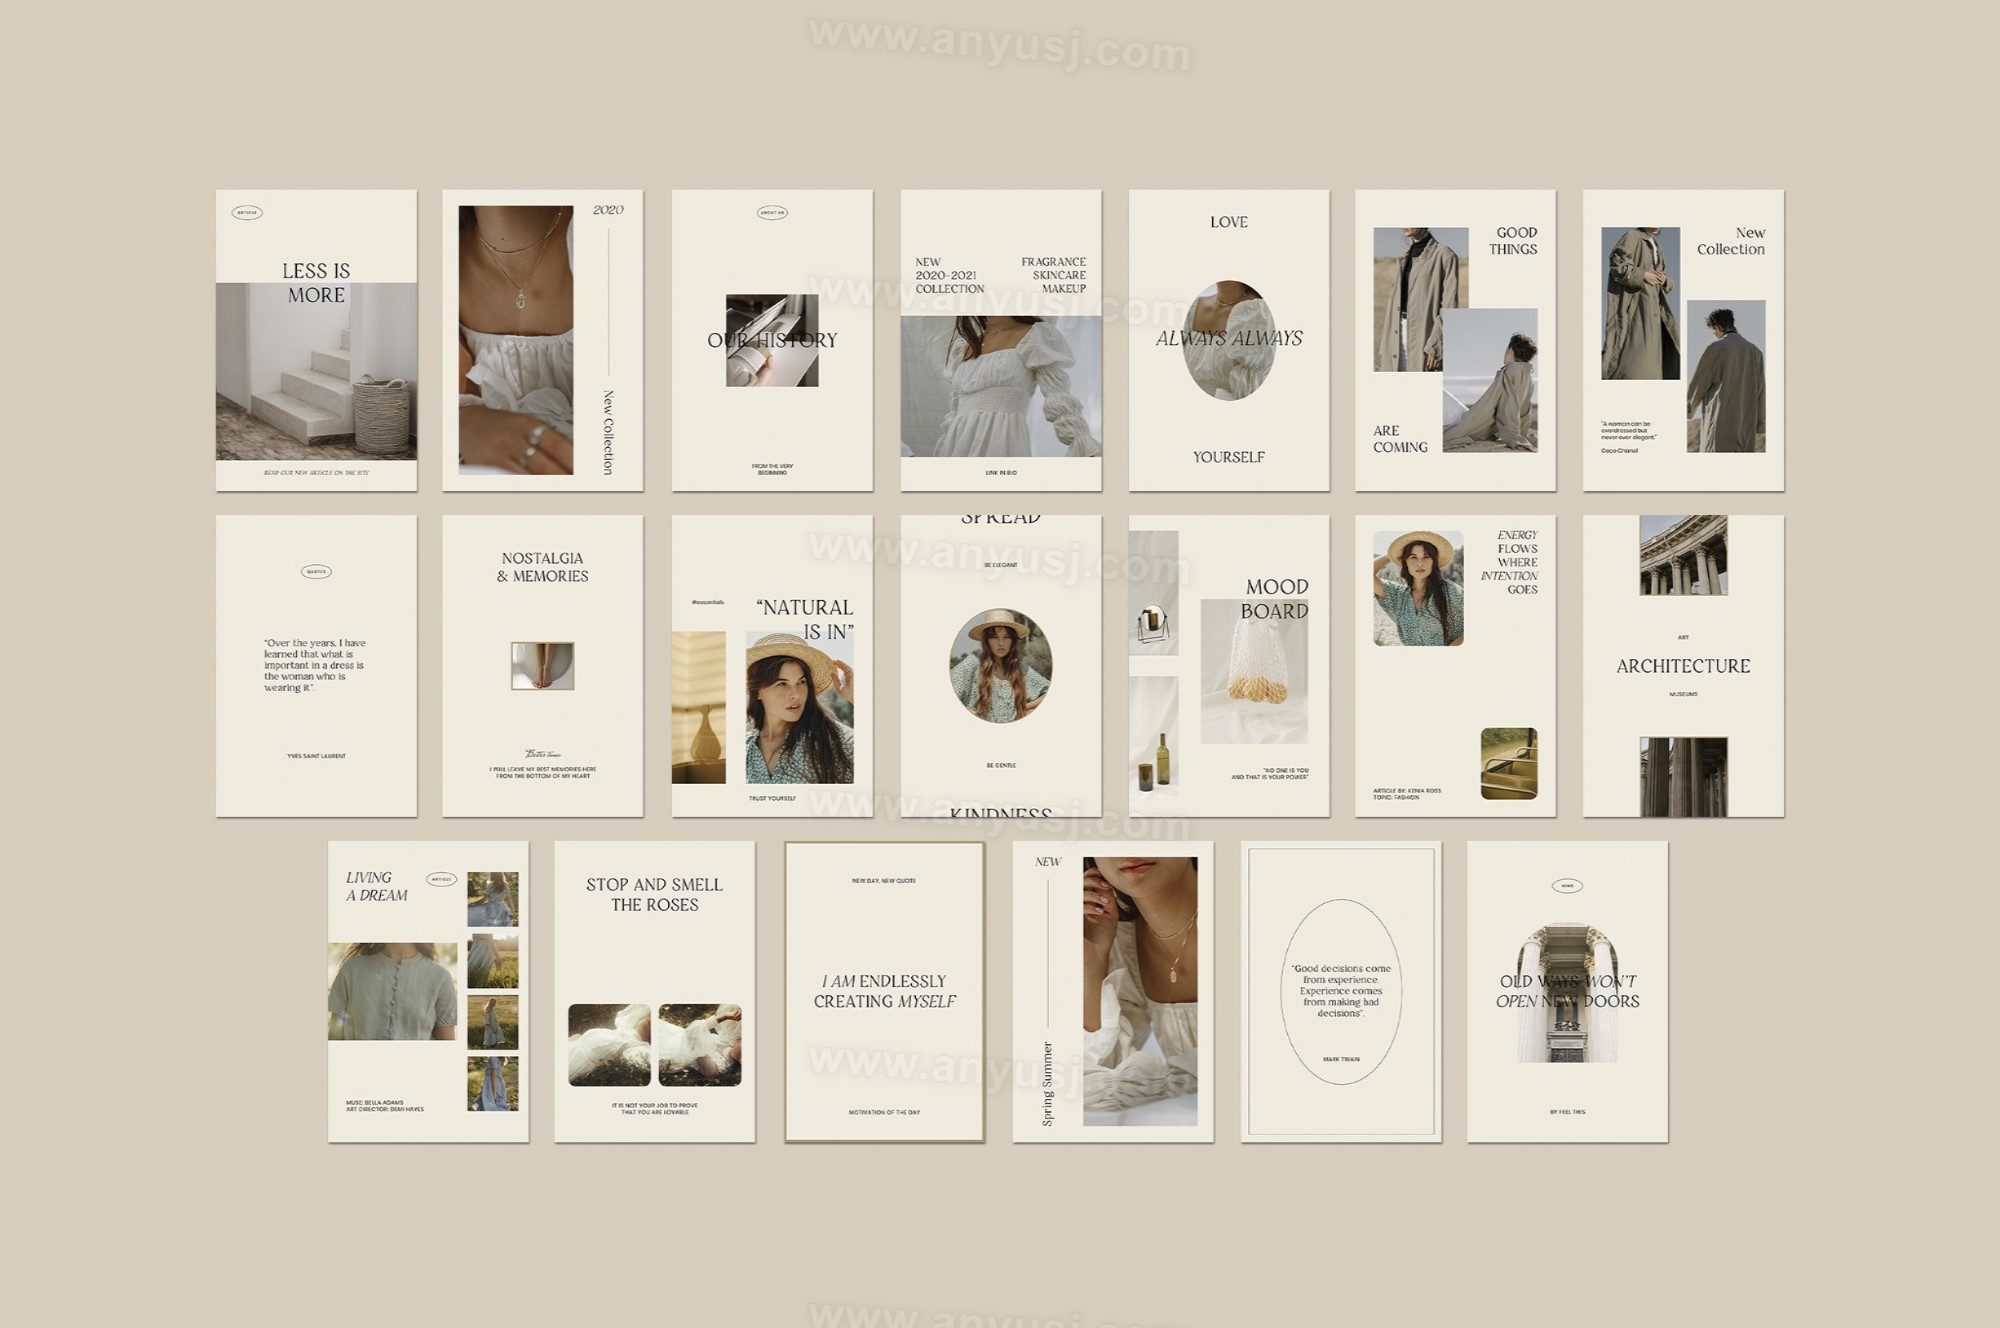
Task: Click the wine bottle photo in Mood Board
Action: pyautogui.click(x=1154, y=736)
